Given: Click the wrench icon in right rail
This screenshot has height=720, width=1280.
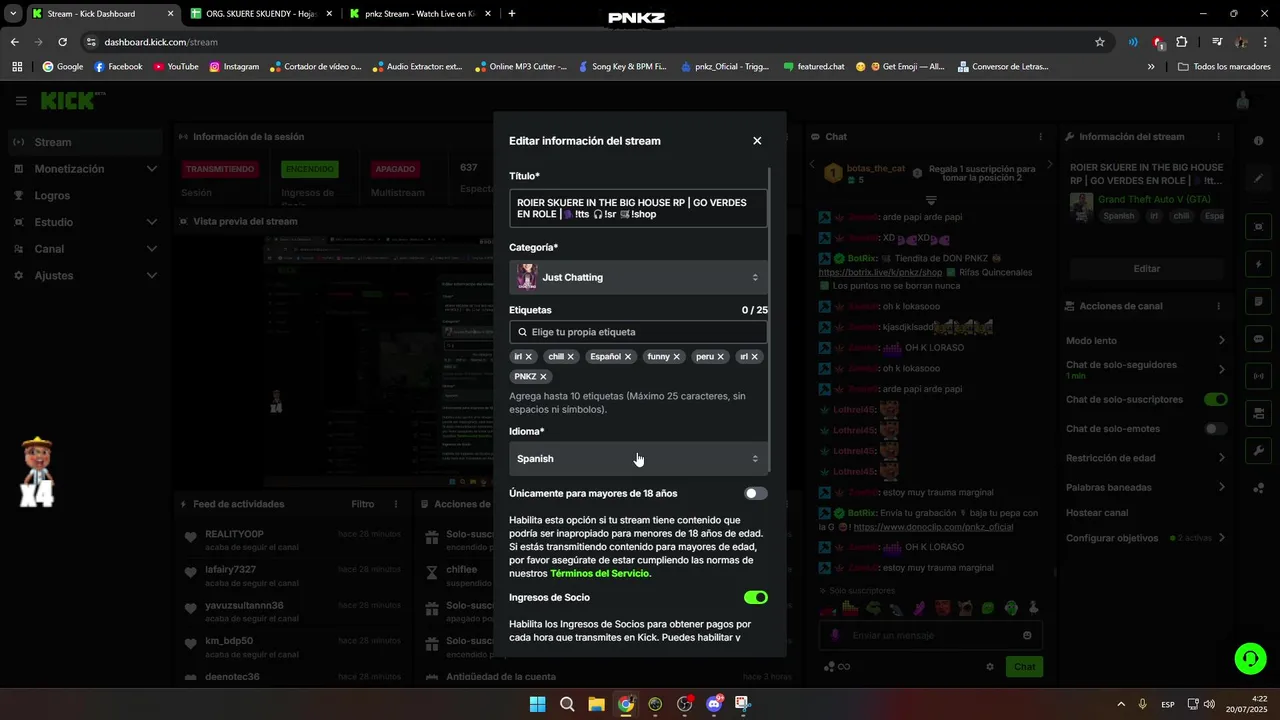Looking at the screenshot, I should 1259,451.
